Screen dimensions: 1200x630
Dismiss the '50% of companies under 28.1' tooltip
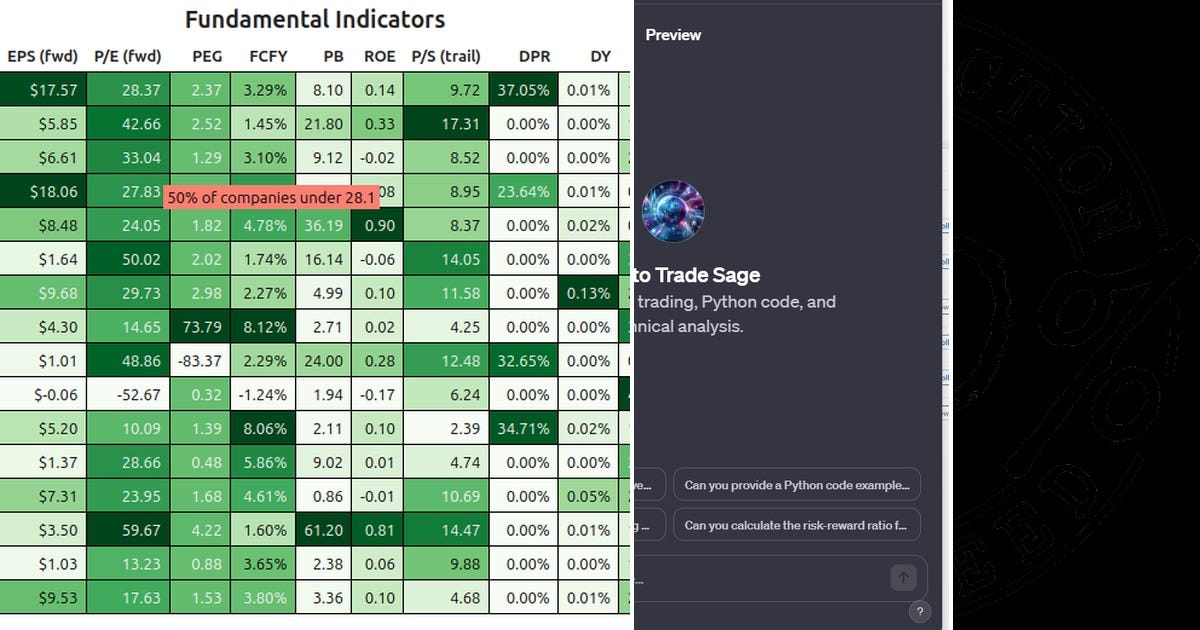(x=273, y=198)
